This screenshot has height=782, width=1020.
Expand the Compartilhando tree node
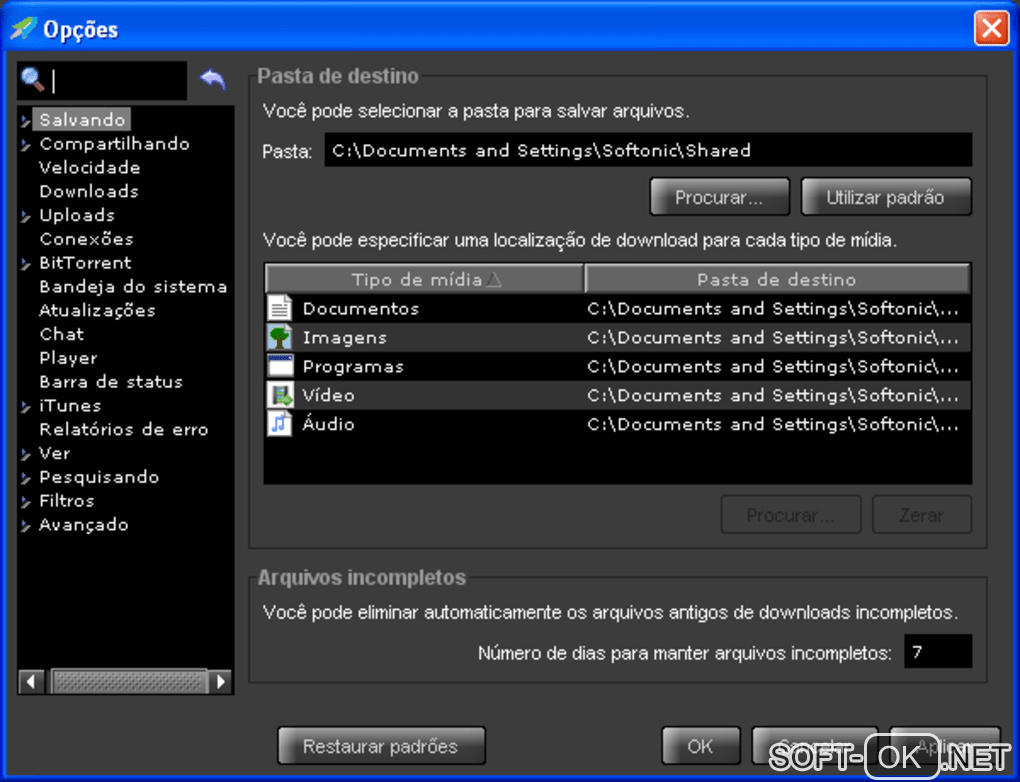[x=25, y=144]
